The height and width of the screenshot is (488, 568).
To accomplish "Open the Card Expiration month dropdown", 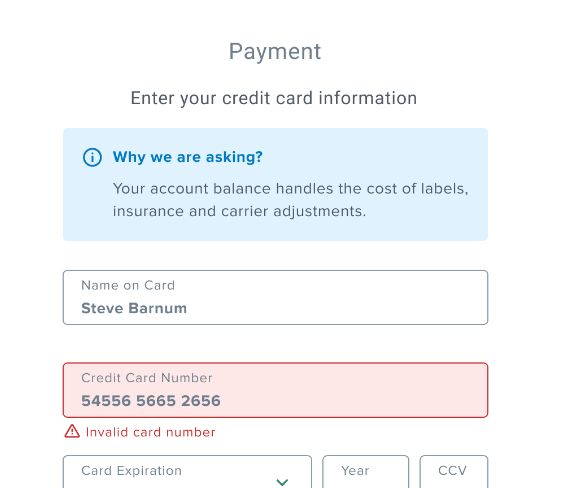I will click(x=187, y=472).
